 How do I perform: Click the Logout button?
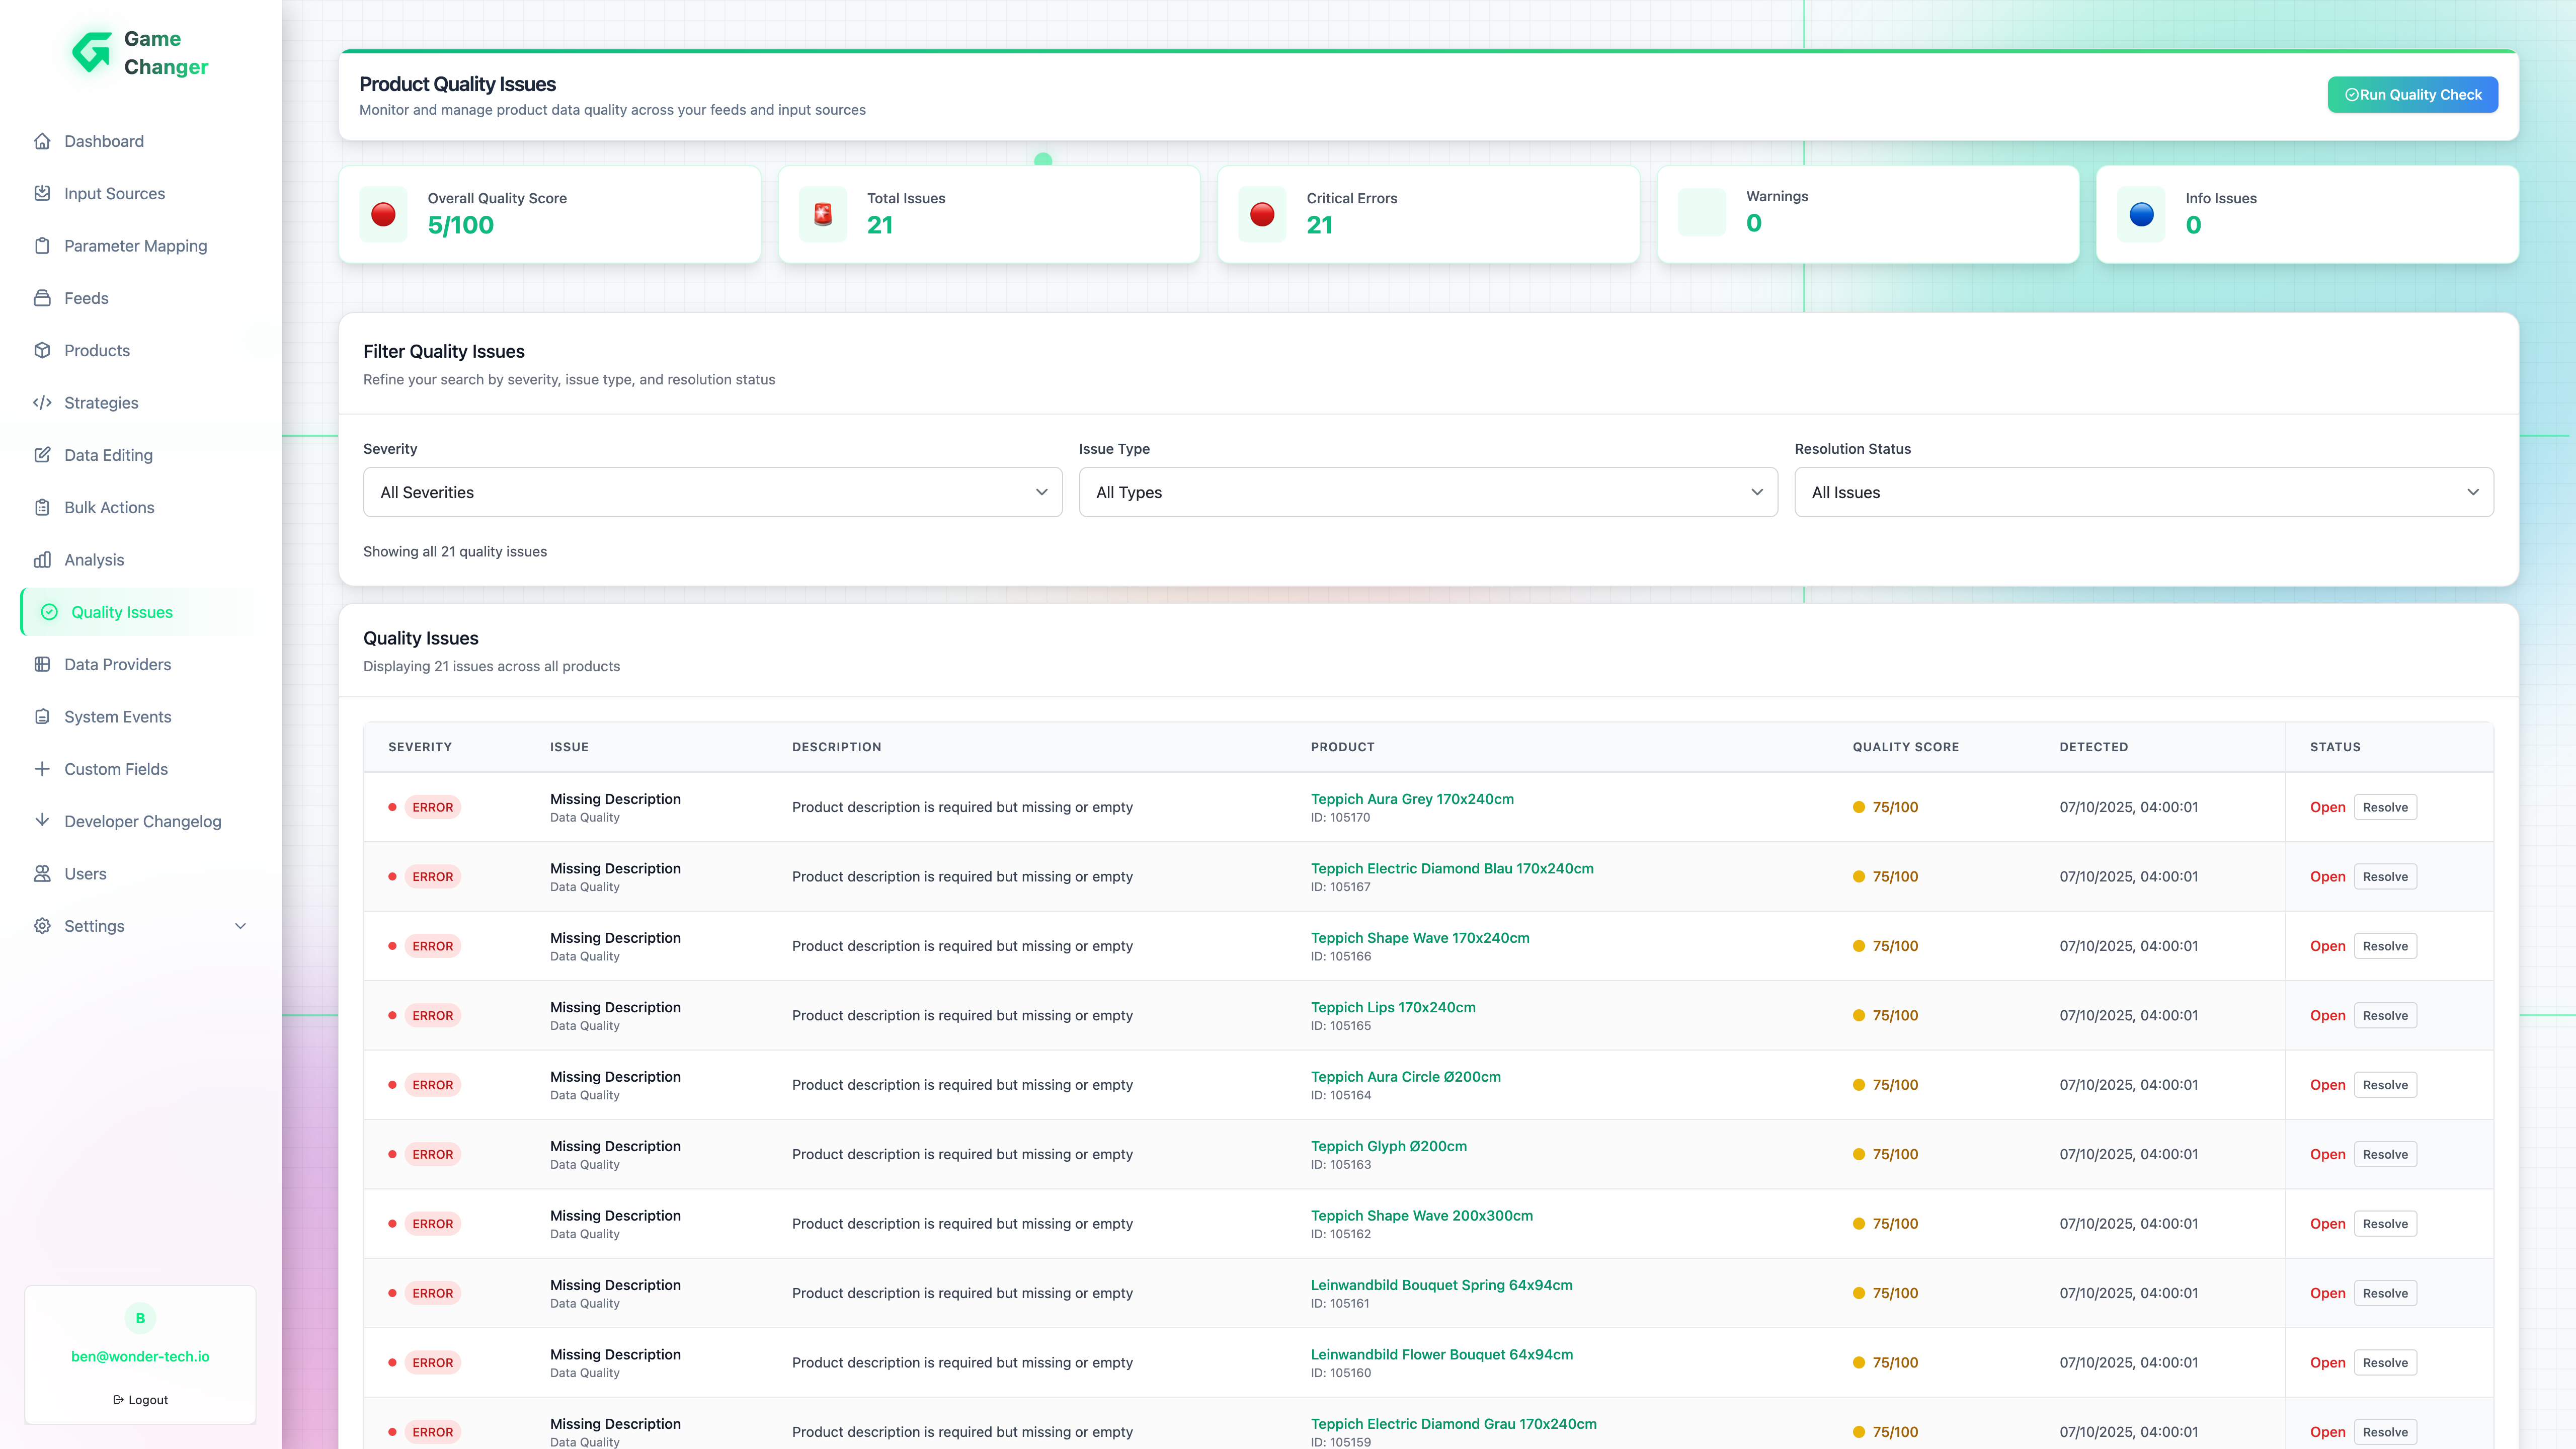coord(140,1400)
